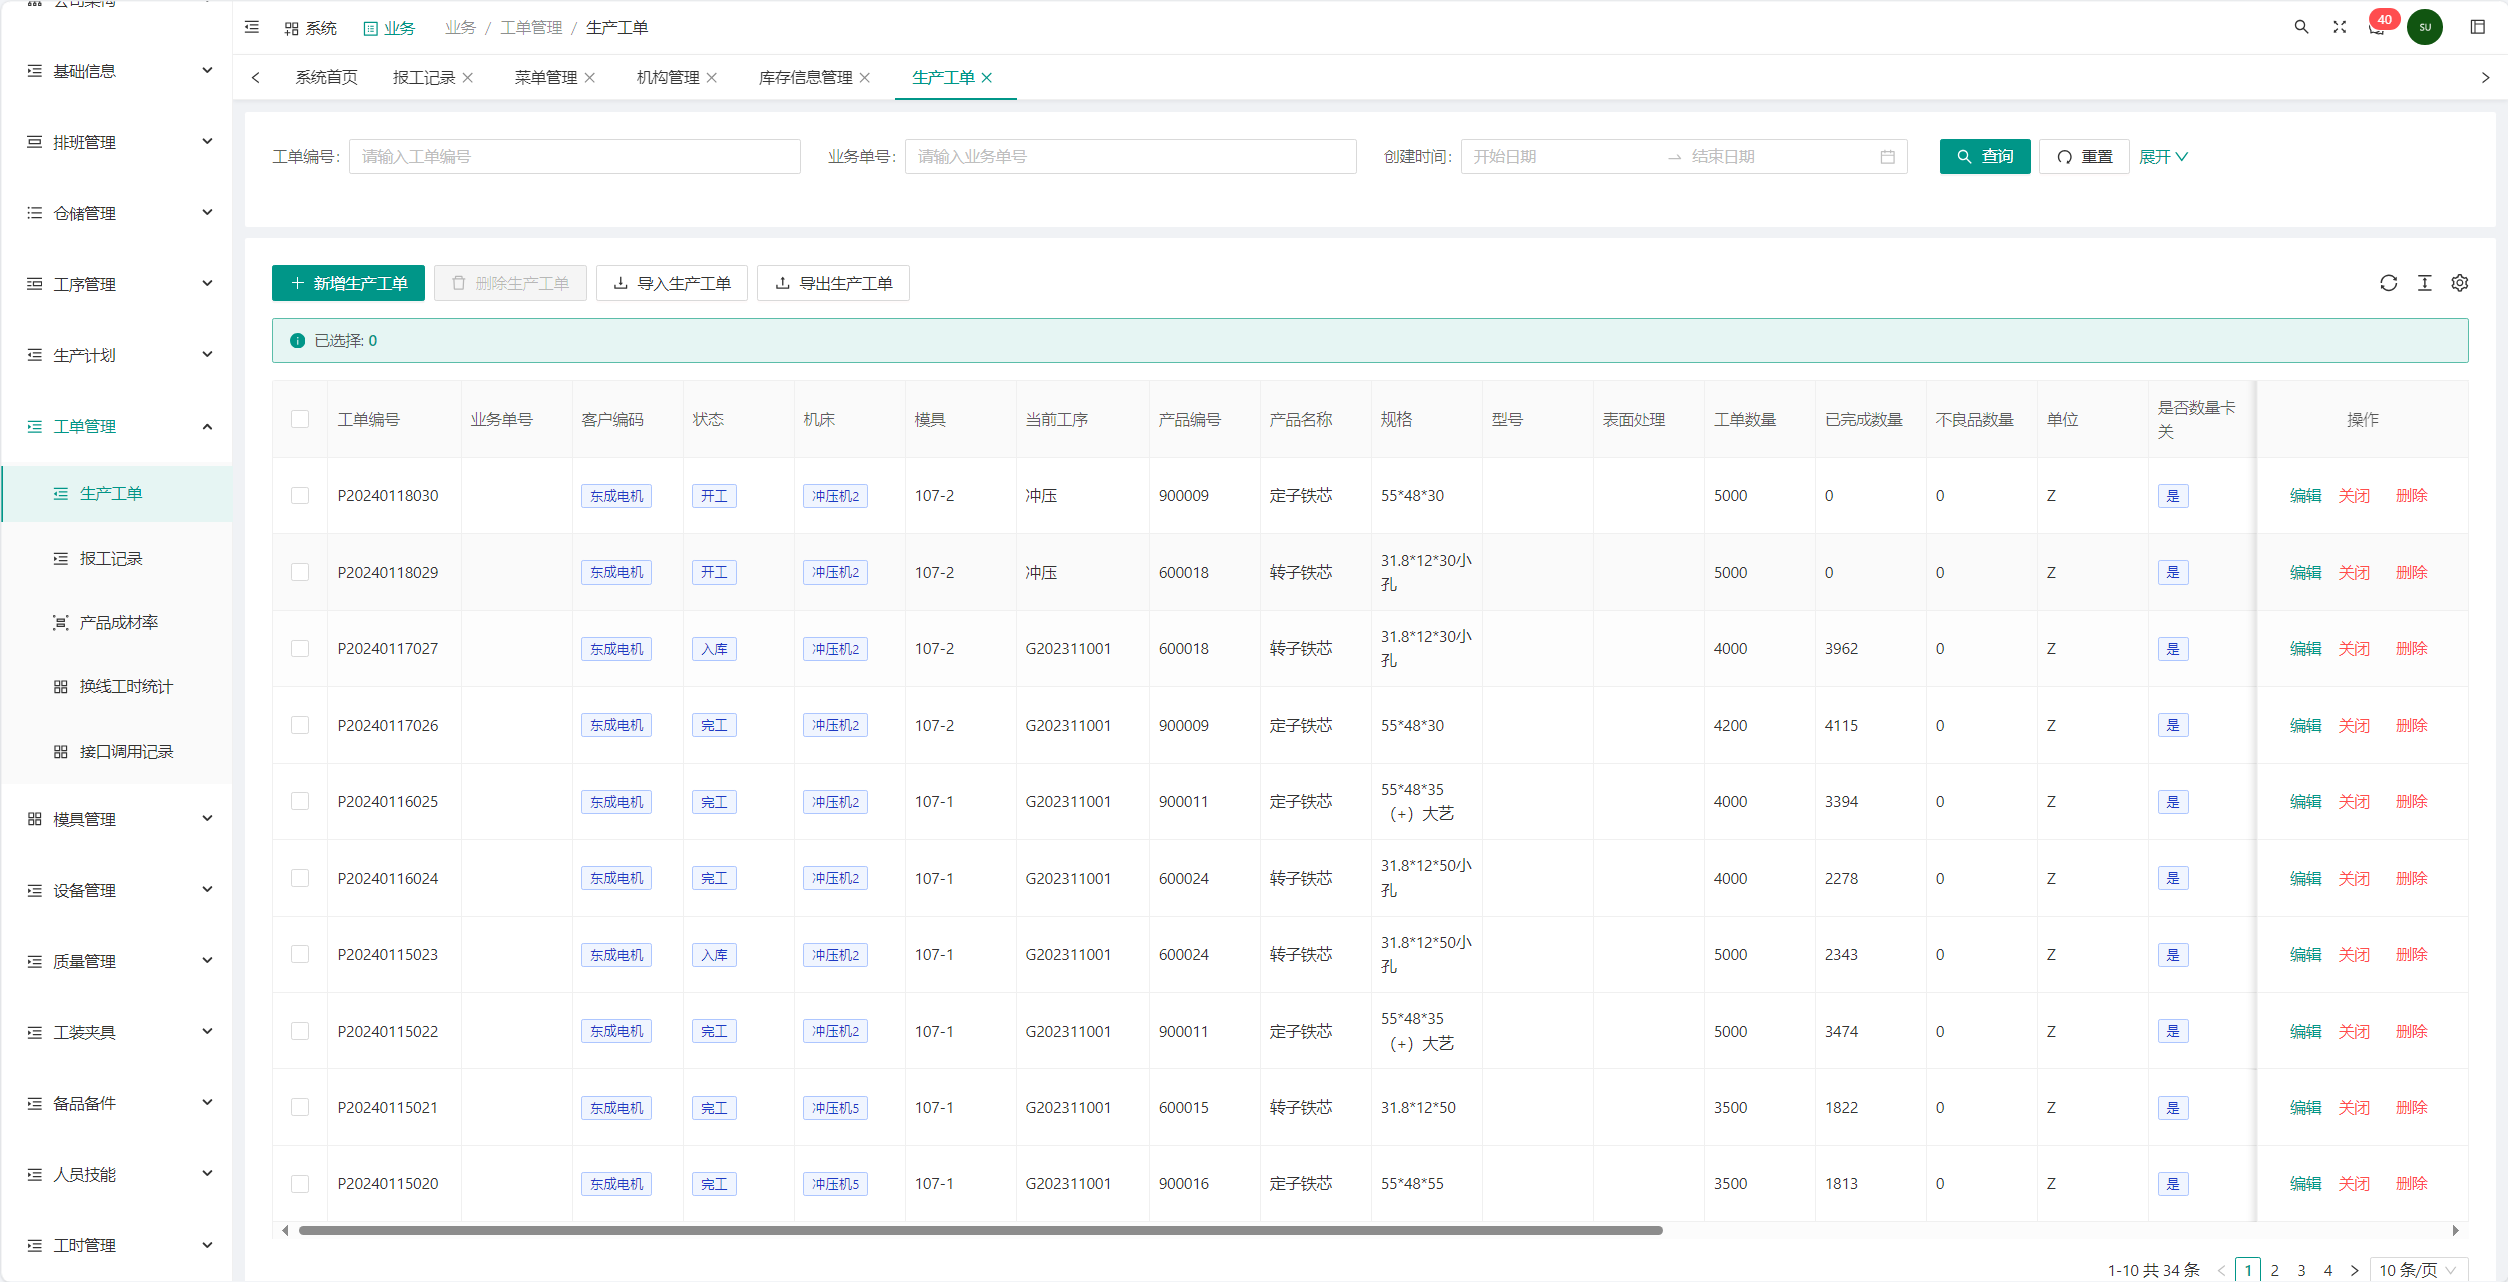Close the 报工记录 tab
Screen dimensions: 2508x1282
467,78
